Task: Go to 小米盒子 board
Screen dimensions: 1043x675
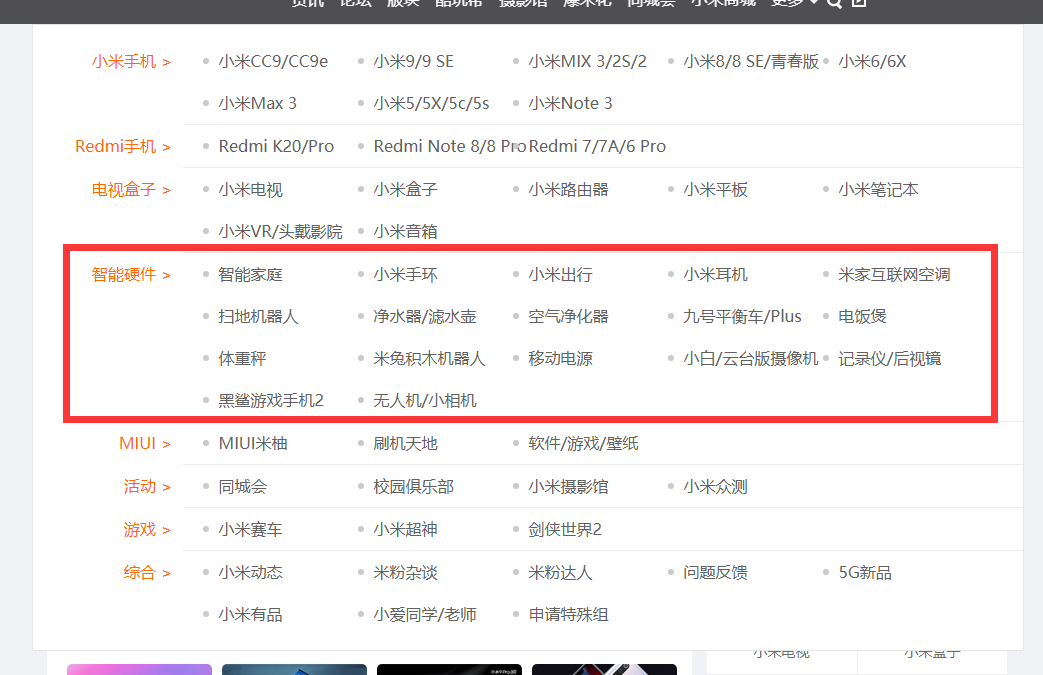Action: 406,190
